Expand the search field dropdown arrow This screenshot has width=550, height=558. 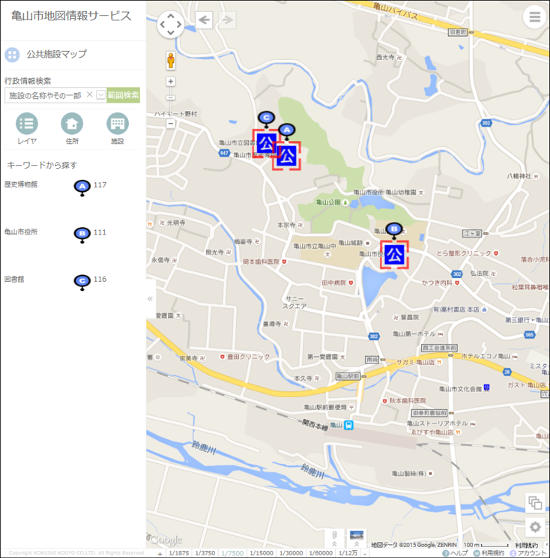(101, 95)
